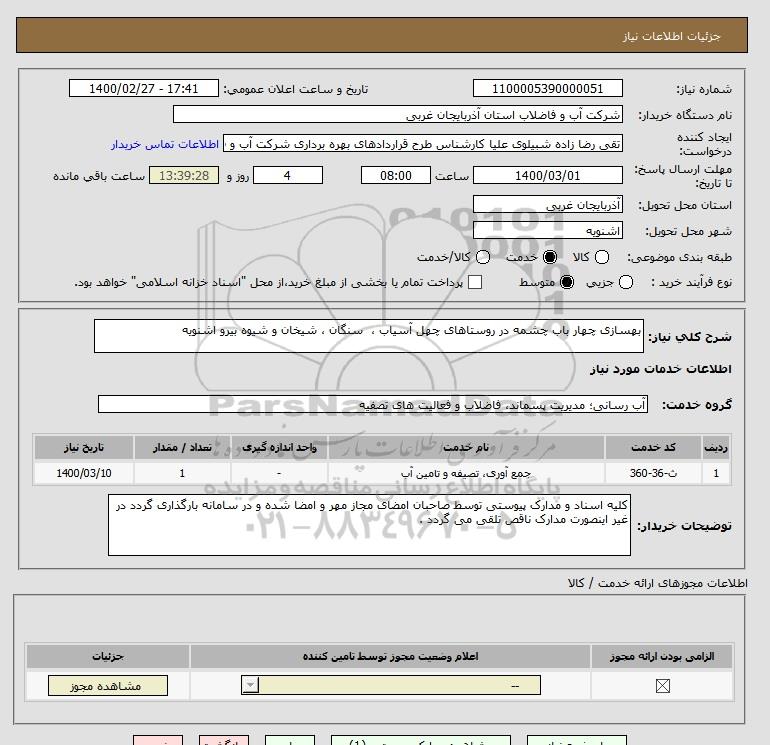This screenshot has width=770, height=745.
Task: Click the تاریخ نیاز column header
Action: tap(84, 447)
